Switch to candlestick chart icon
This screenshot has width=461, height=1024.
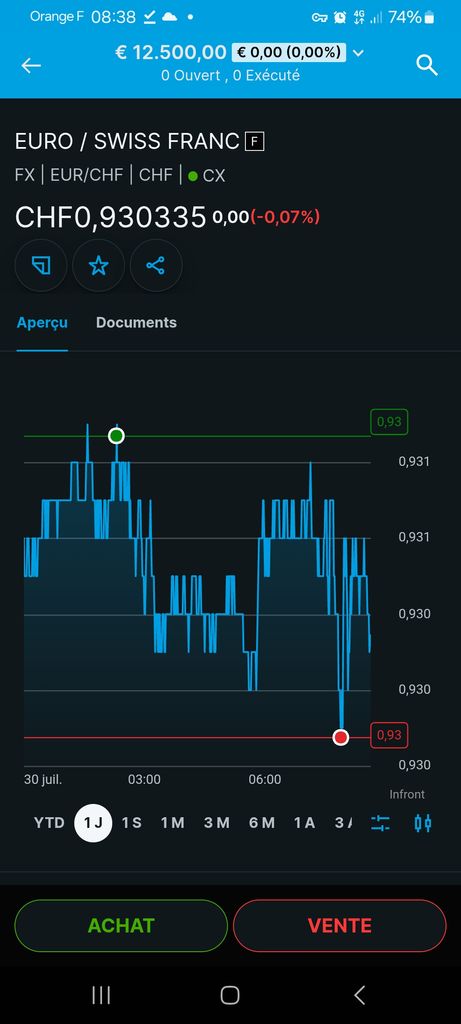click(423, 823)
